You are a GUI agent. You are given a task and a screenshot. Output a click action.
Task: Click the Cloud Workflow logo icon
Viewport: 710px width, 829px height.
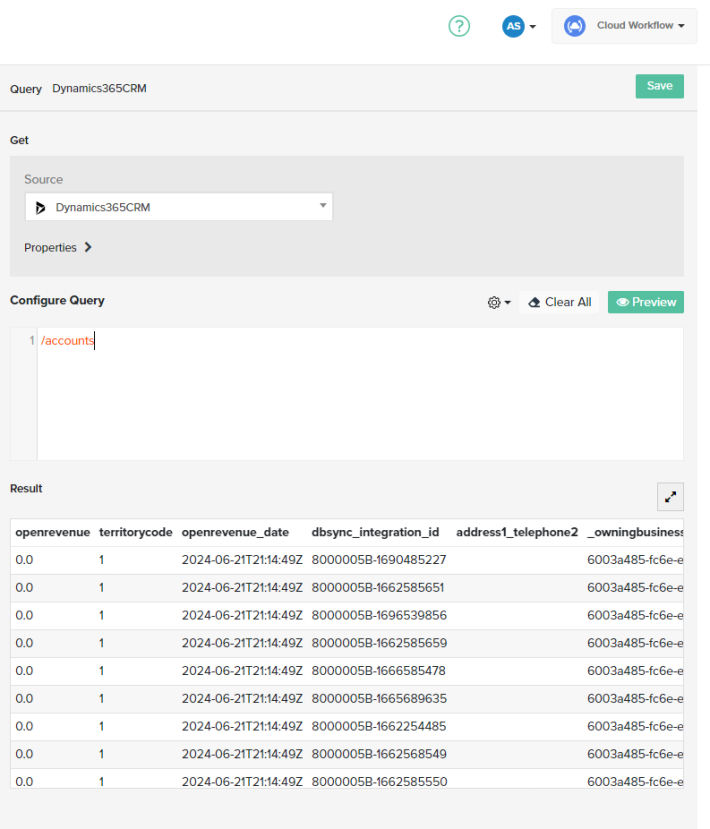coord(574,26)
